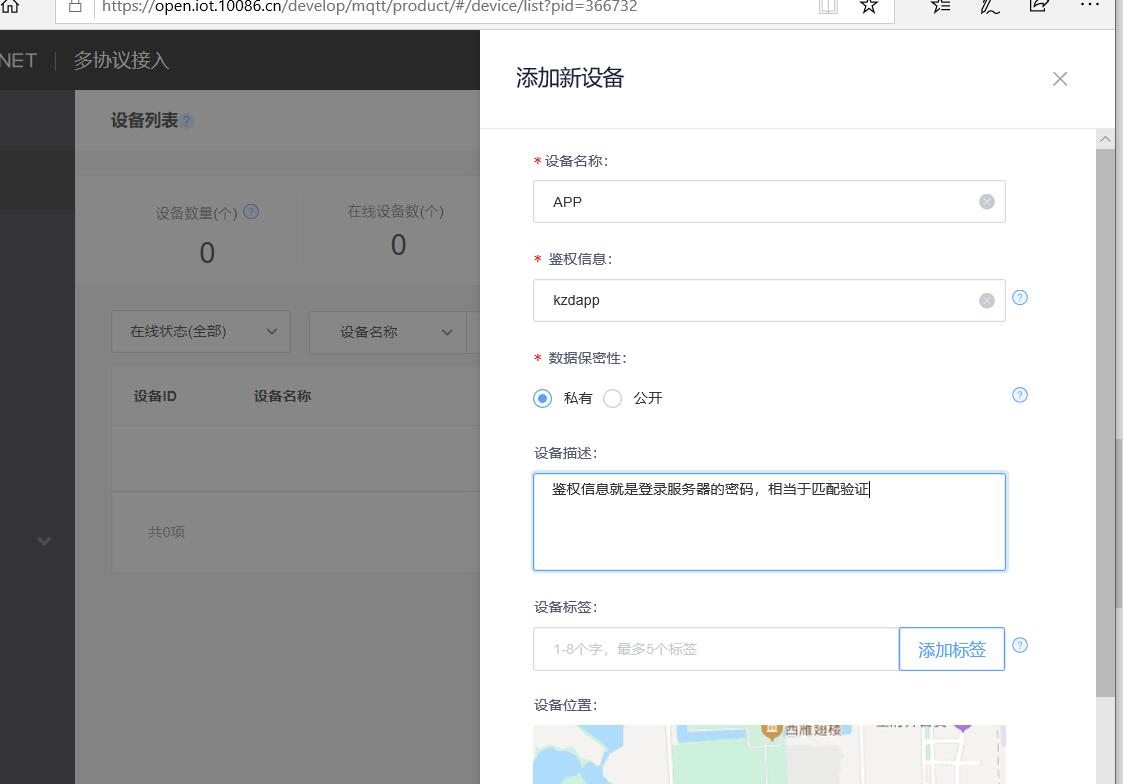Add current page to browser favorites star
Viewport: 1123px width, 784px height.
(x=867, y=8)
